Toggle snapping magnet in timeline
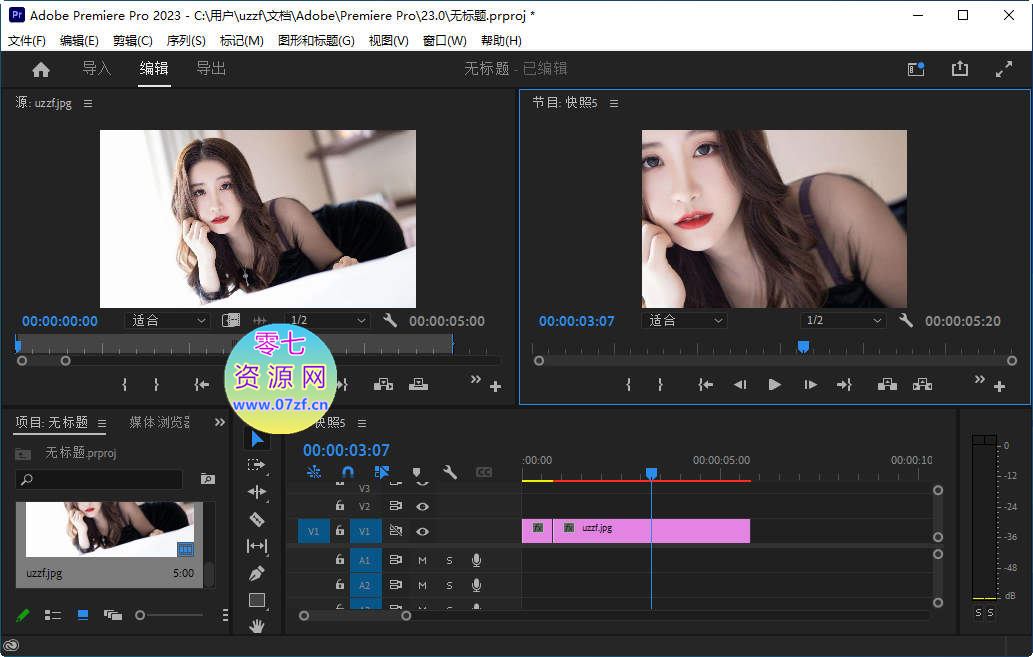Viewport: 1033px width, 657px height. tap(347, 472)
